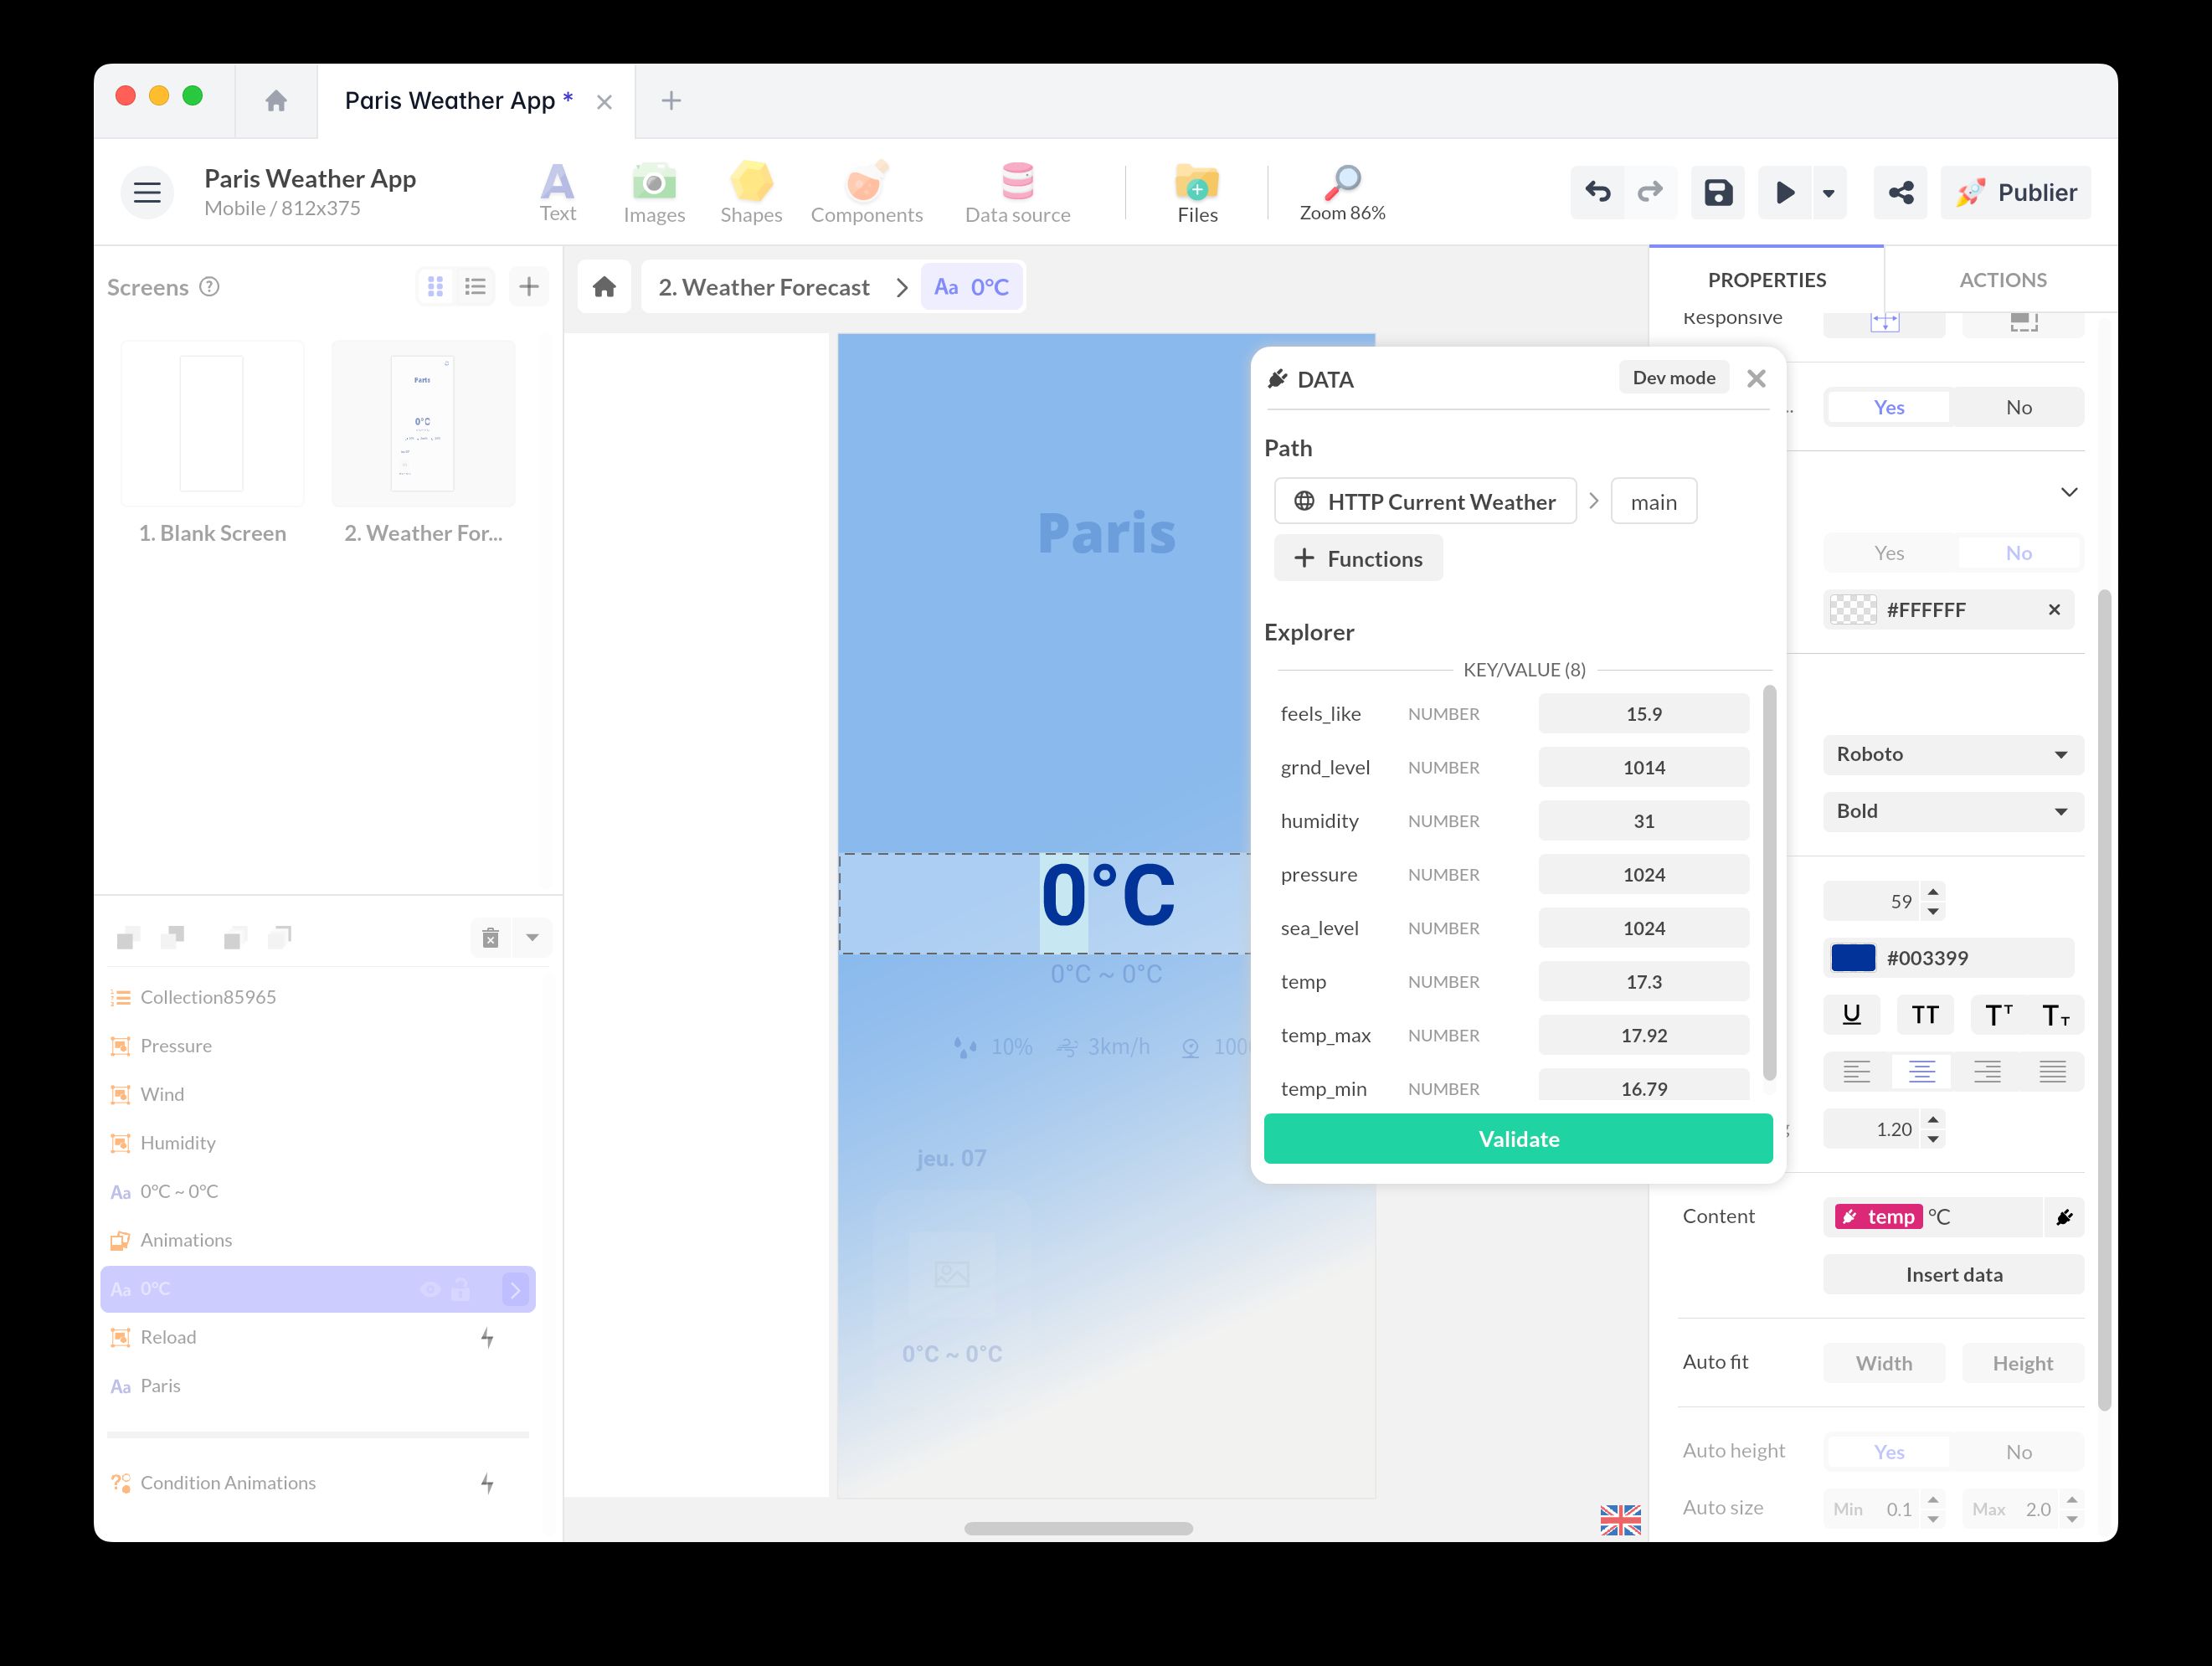Screen dimensions: 2212x1666
Task: Click the Undo icon
Action: coord(1597,192)
